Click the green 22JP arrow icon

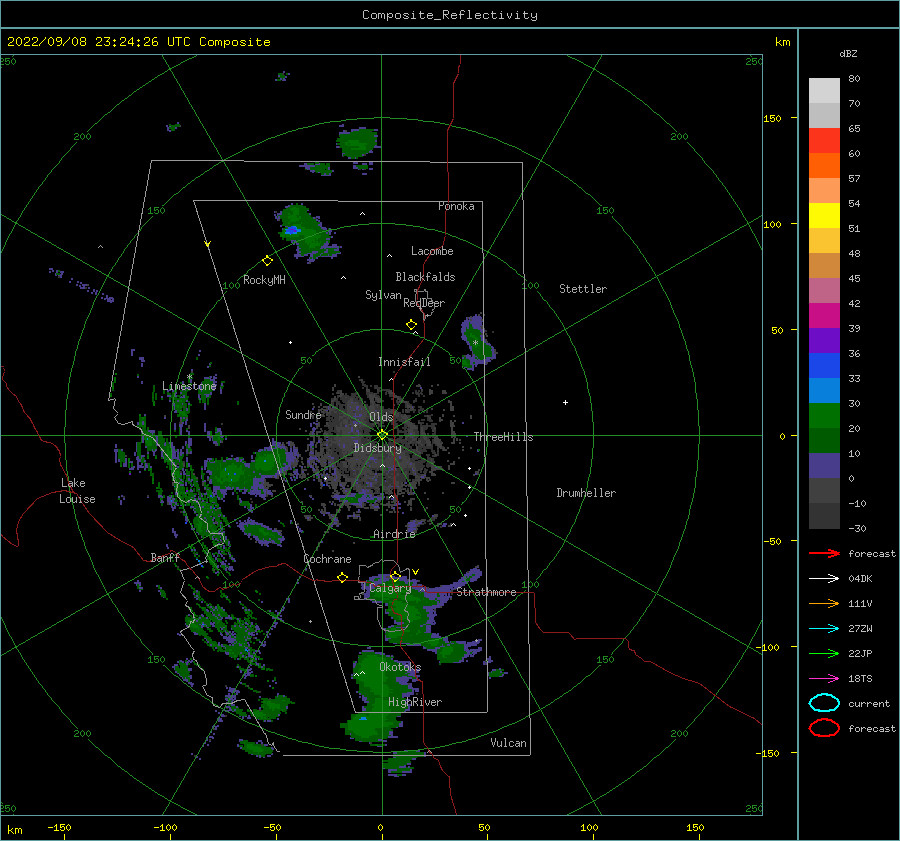824,653
